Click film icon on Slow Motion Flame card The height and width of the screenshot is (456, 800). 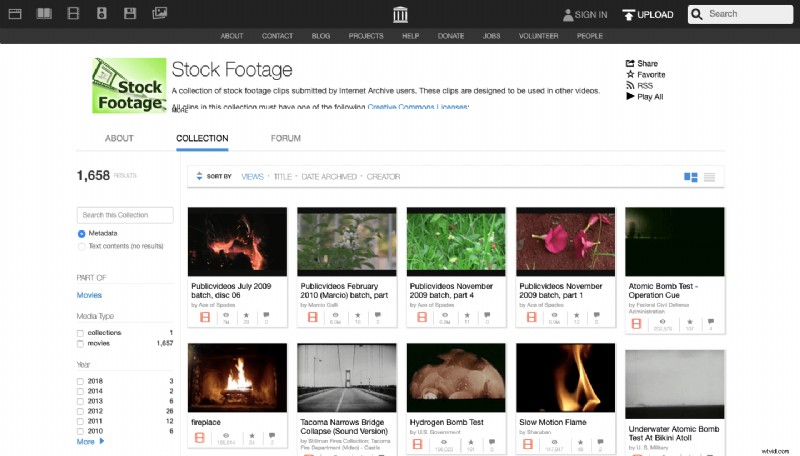[528, 444]
